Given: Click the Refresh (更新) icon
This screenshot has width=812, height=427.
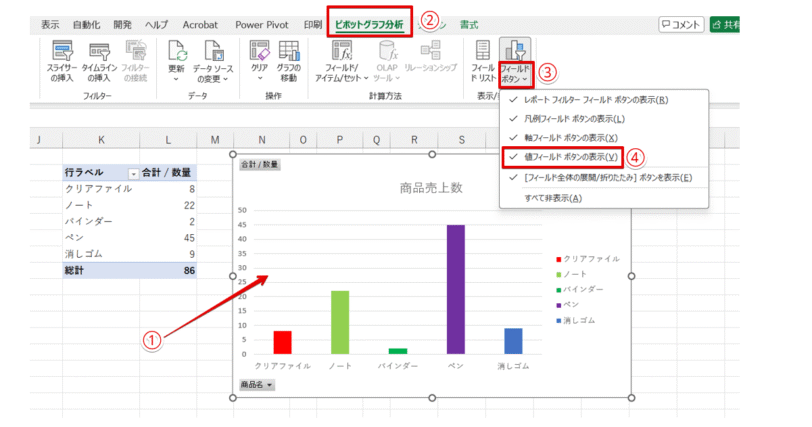Looking at the screenshot, I should pos(176,52).
